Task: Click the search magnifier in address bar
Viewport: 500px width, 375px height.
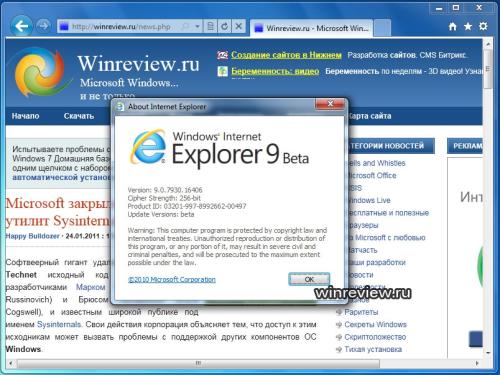Action: (186, 26)
